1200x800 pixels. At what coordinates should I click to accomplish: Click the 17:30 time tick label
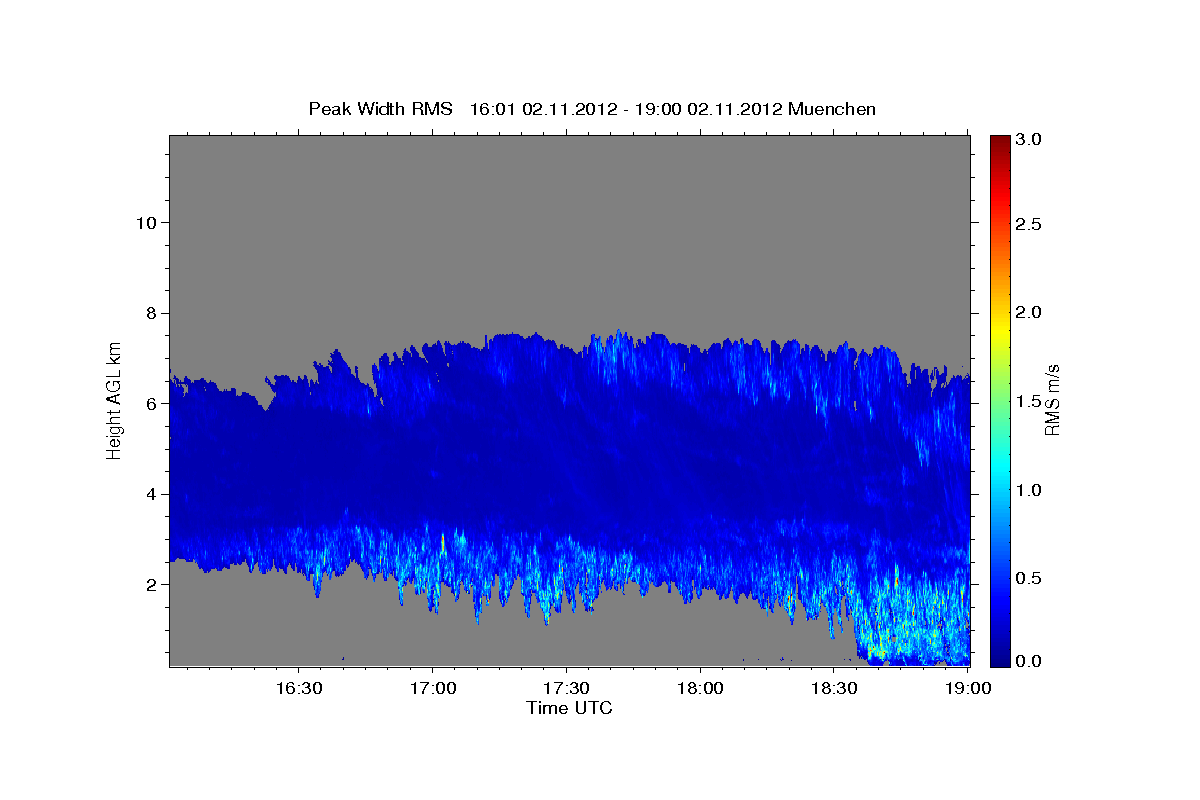pyautogui.click(x=566, y=689)
